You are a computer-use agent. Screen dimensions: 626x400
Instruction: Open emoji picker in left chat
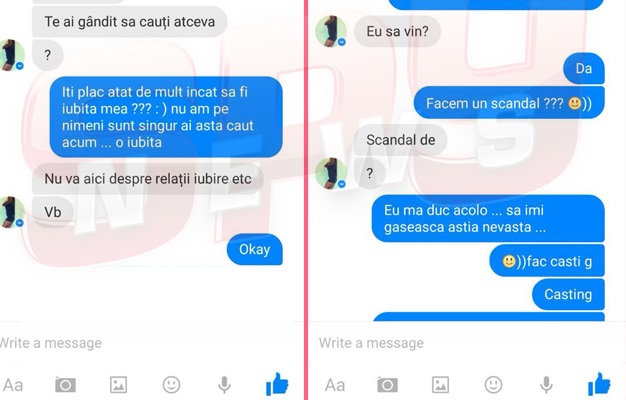[171, 385]
